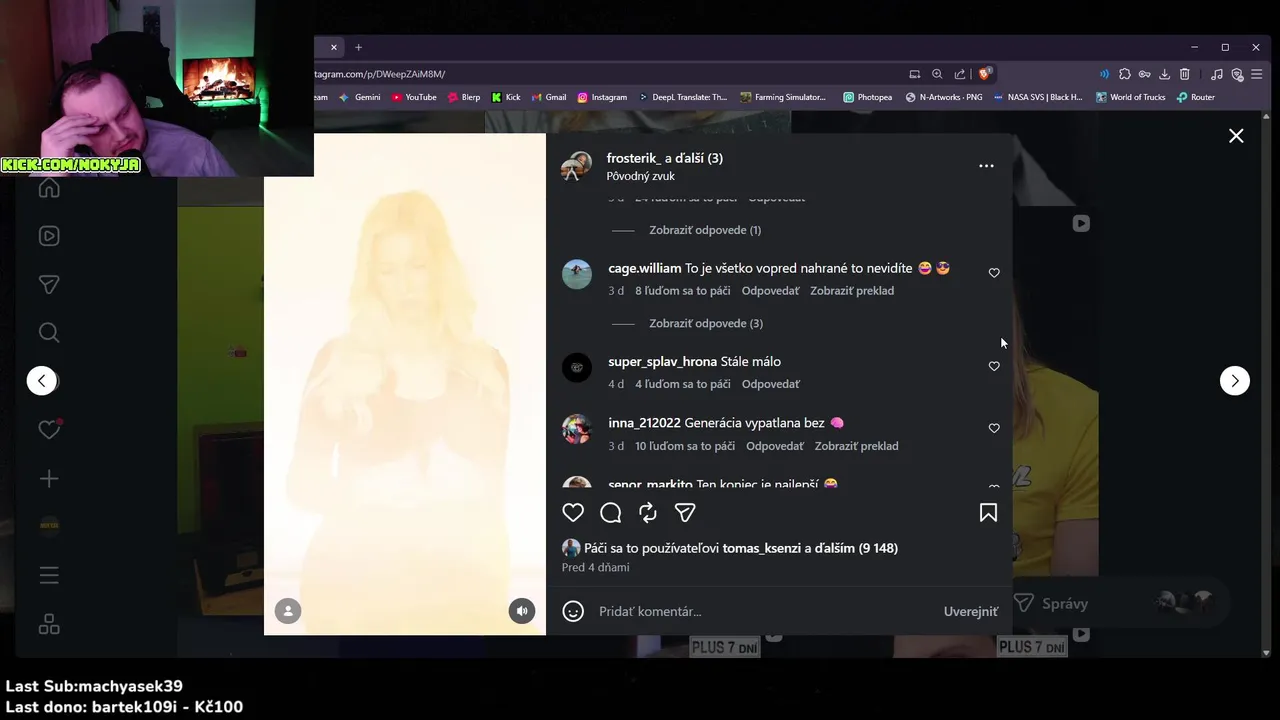Like inna_212022's comment
Screen dimensions: 1280x720
994,428
